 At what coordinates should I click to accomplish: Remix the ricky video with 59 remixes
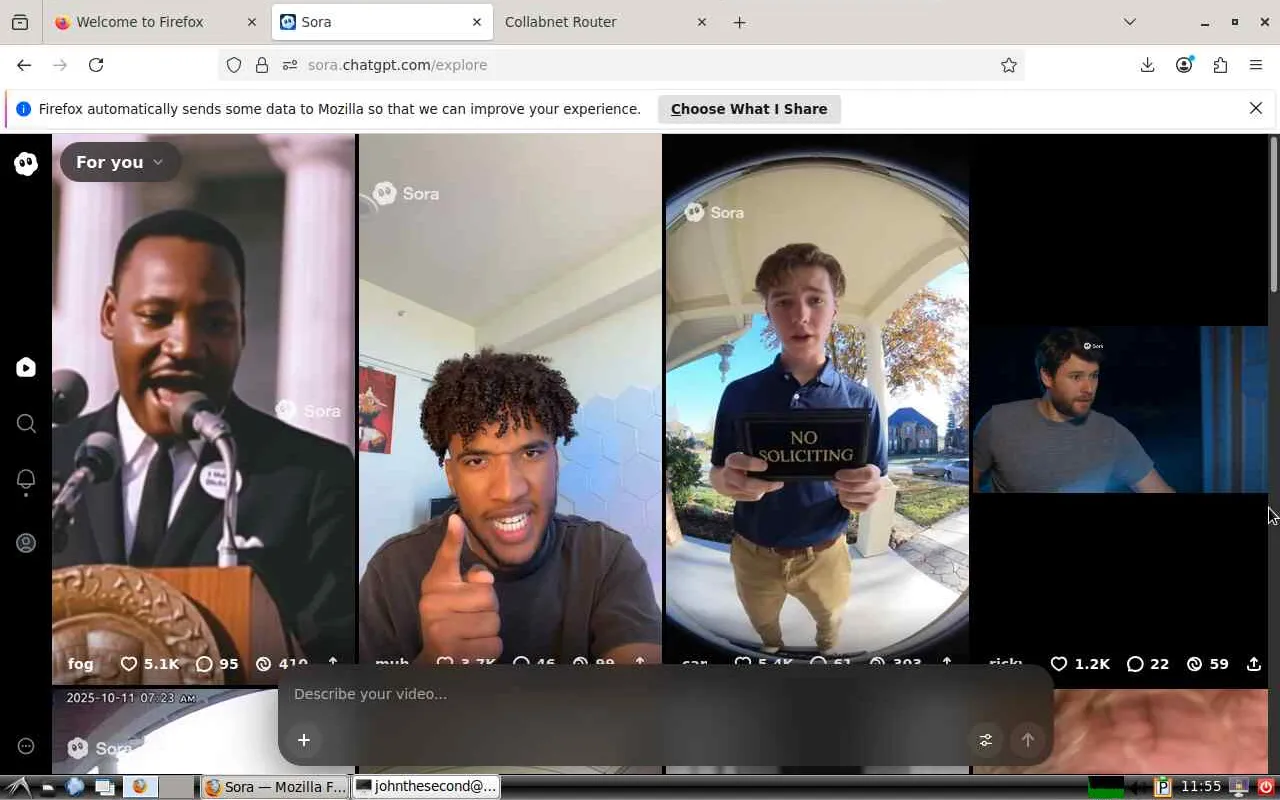click(x=1207, y=664)
